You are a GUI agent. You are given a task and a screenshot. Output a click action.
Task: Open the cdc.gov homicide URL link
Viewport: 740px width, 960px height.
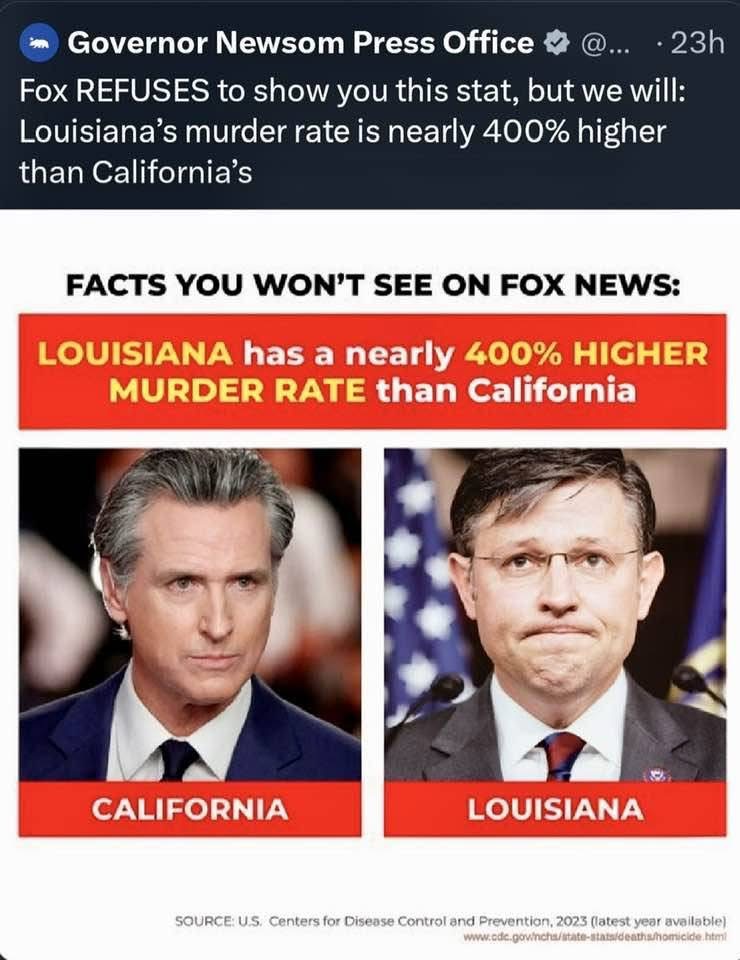594,937
